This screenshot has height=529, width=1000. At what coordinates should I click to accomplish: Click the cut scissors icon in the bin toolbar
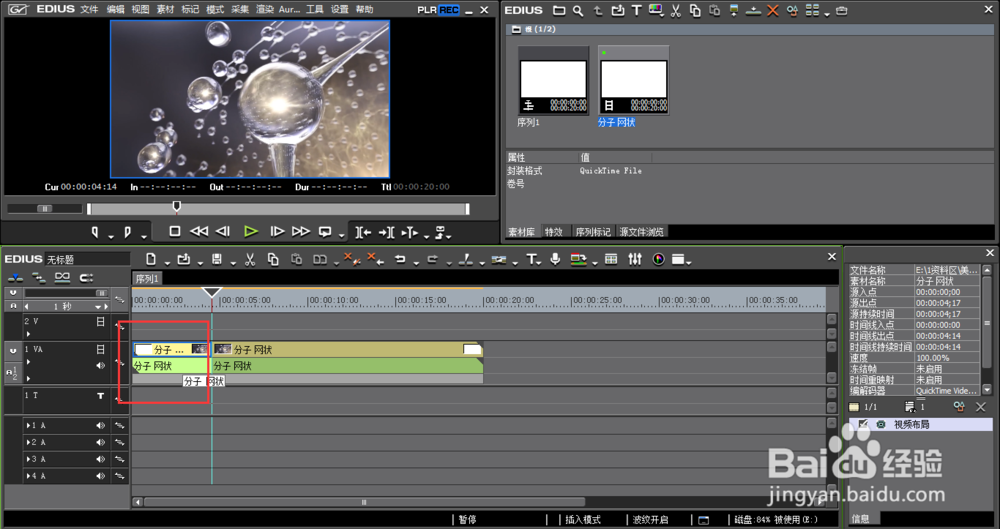(x=676, y=10)
